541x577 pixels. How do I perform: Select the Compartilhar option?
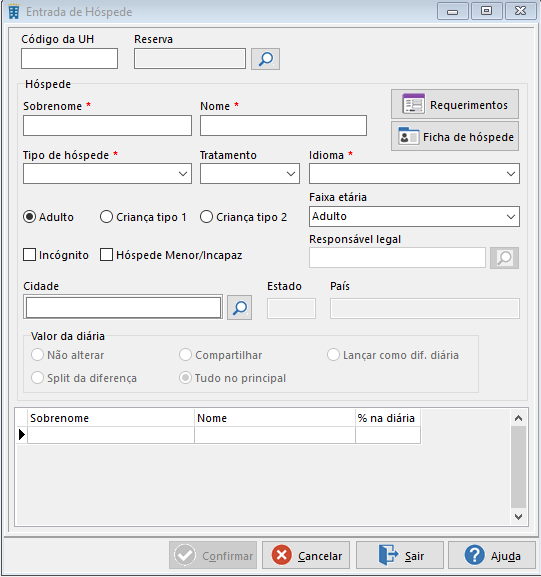[185, 355]
